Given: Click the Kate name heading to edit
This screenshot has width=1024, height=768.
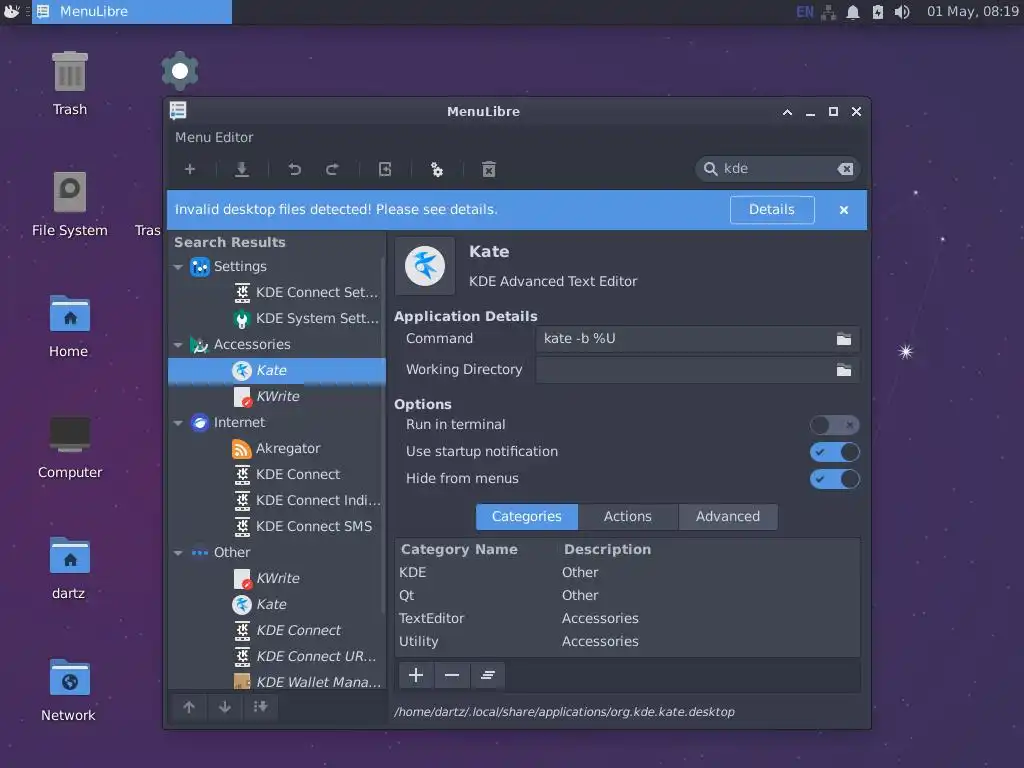Looking at the screenshot, I should [489, 252].
